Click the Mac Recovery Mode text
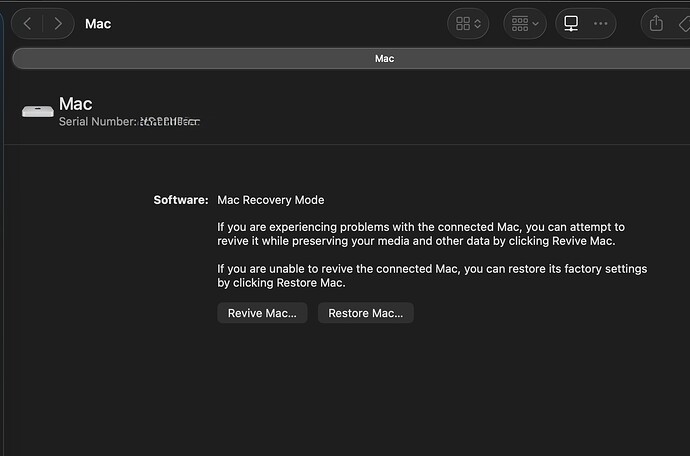 [x=271, y=200]
